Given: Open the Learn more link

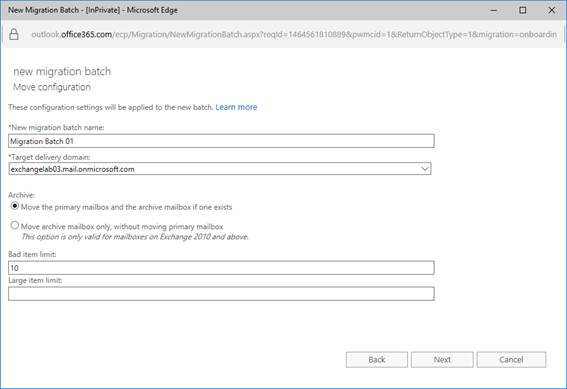Looking at the screenshot, I should [236, 107].
